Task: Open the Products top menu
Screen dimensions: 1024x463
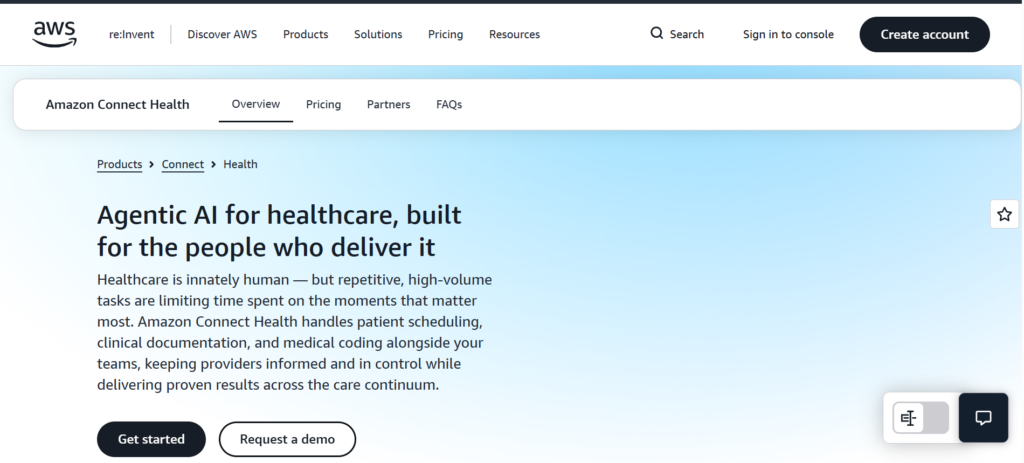Action: tap(306, 35)
